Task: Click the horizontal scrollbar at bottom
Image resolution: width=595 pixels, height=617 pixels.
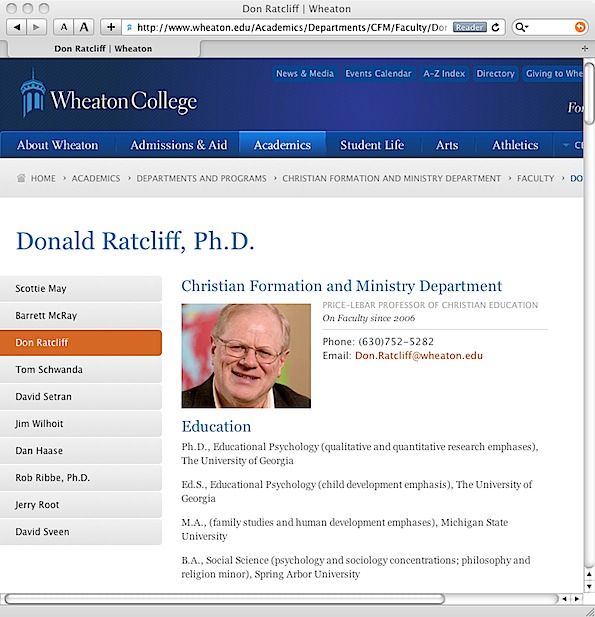Action: click(x=224, y=599)
